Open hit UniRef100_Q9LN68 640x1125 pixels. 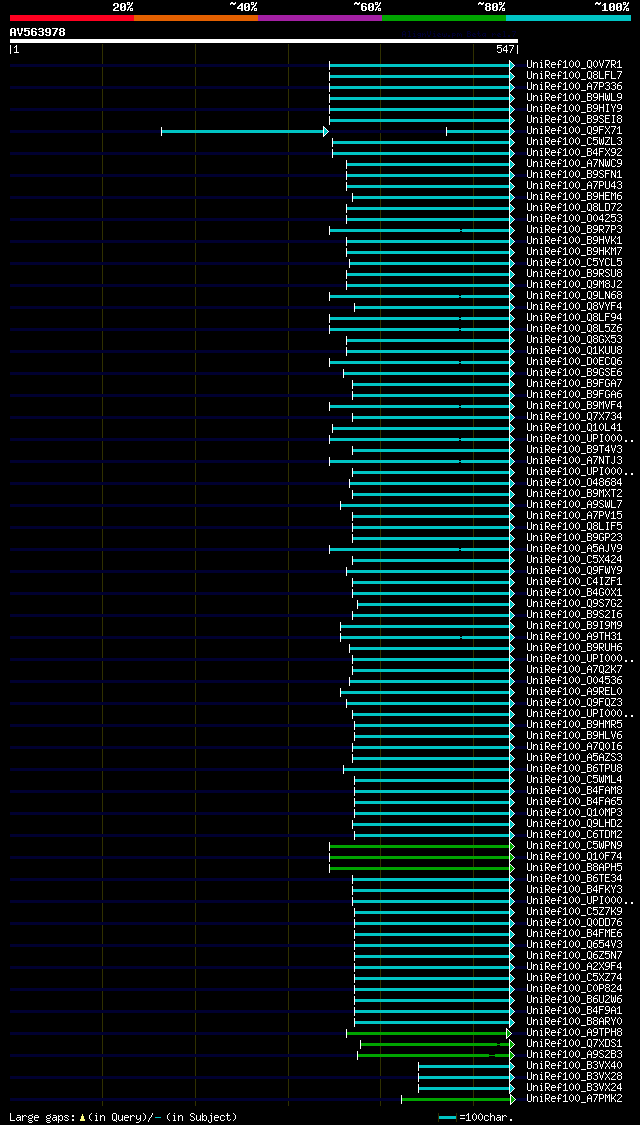coord(574,296)
